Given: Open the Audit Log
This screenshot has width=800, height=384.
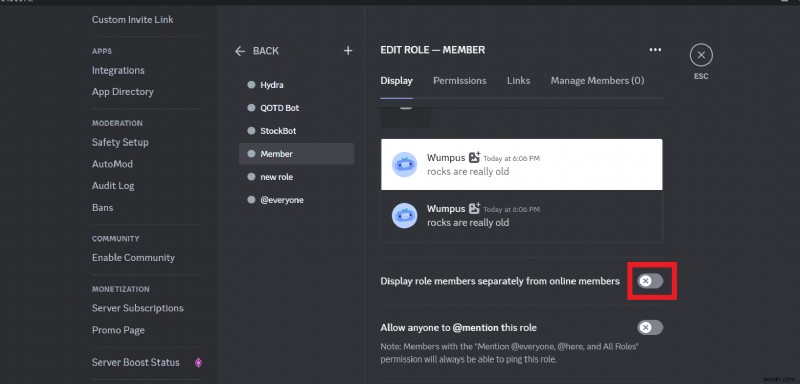Looking at the screenshot, I should click(x=113, y=186).
